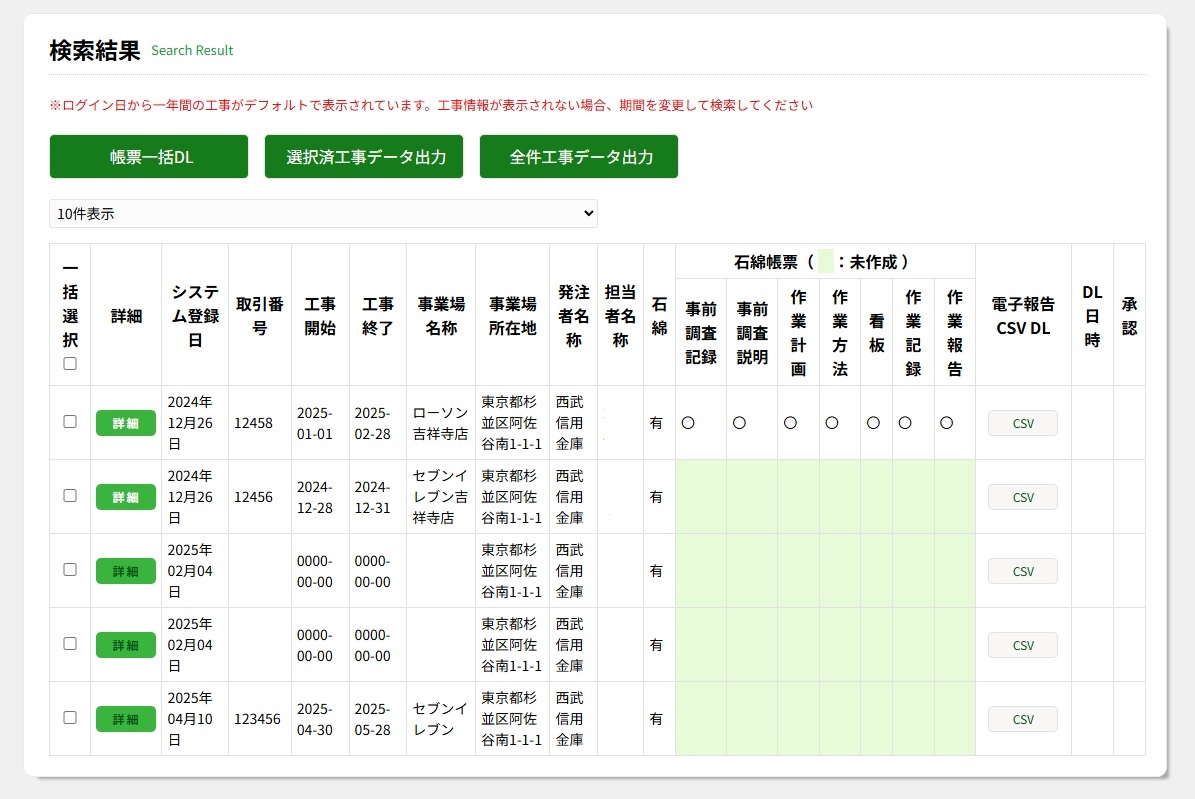Click the 担当者名称 column header
Viewport: 1195px width, 799px height.
620,316
